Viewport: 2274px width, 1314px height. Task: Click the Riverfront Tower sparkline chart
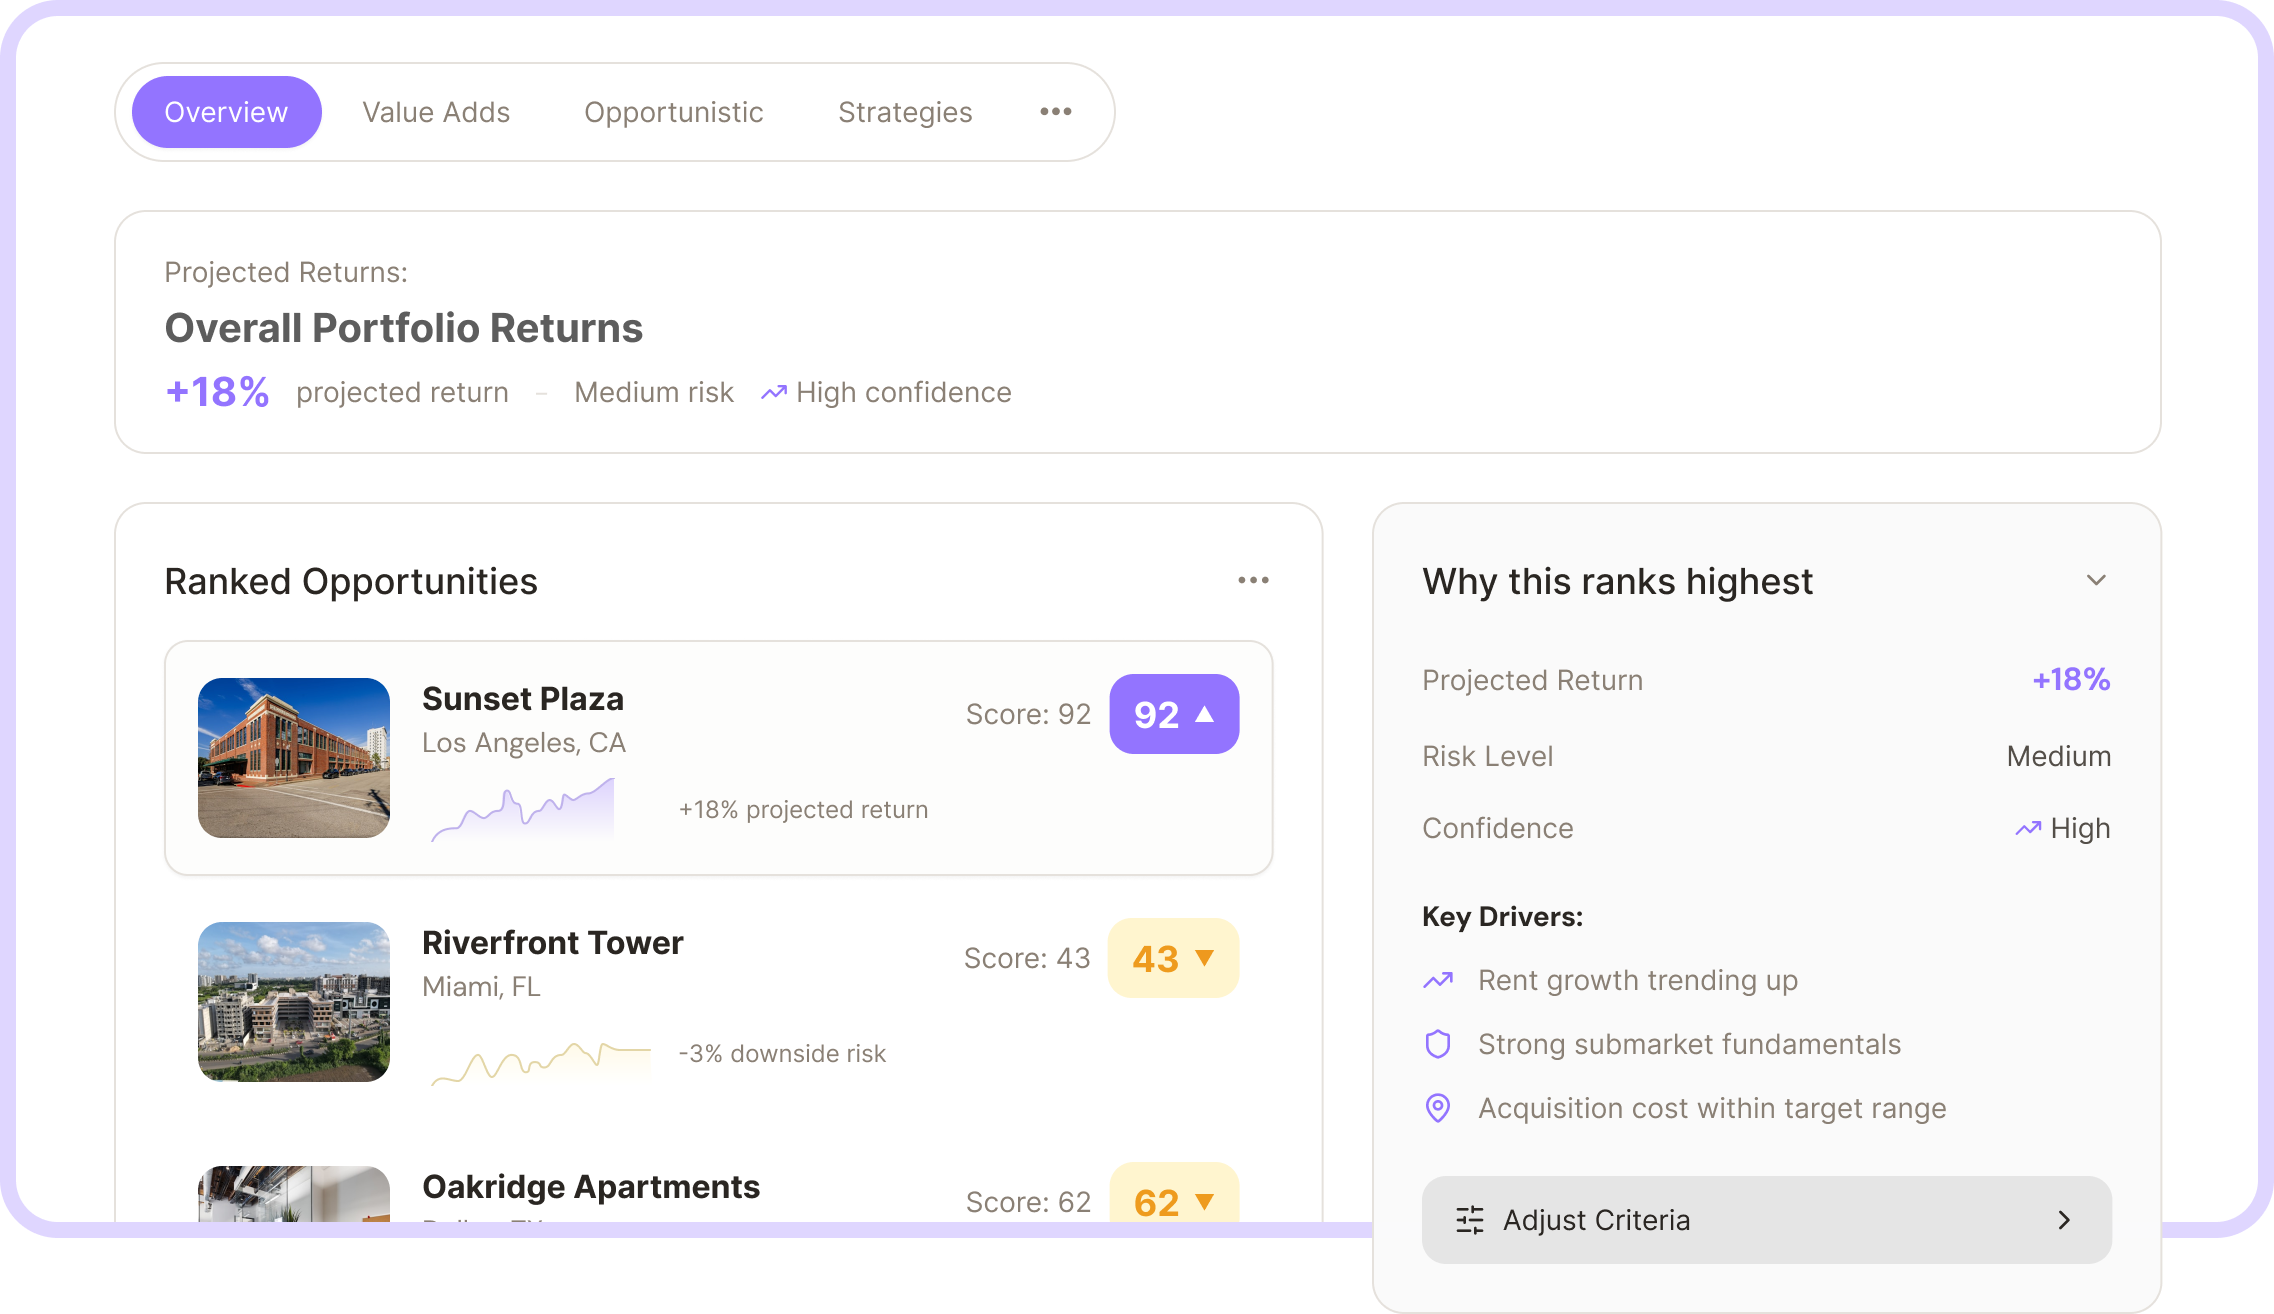click(x=540, y=1060)
